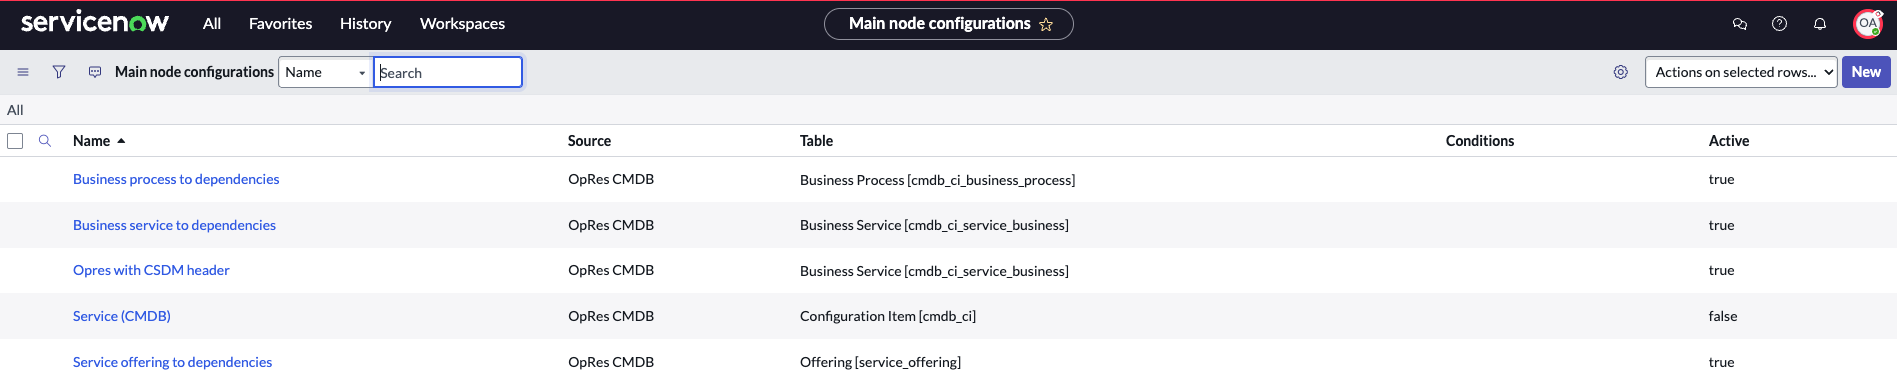Favorite Main node configurations with the star icon
Screen dimensions: 1897x391
pos(1046,24)
